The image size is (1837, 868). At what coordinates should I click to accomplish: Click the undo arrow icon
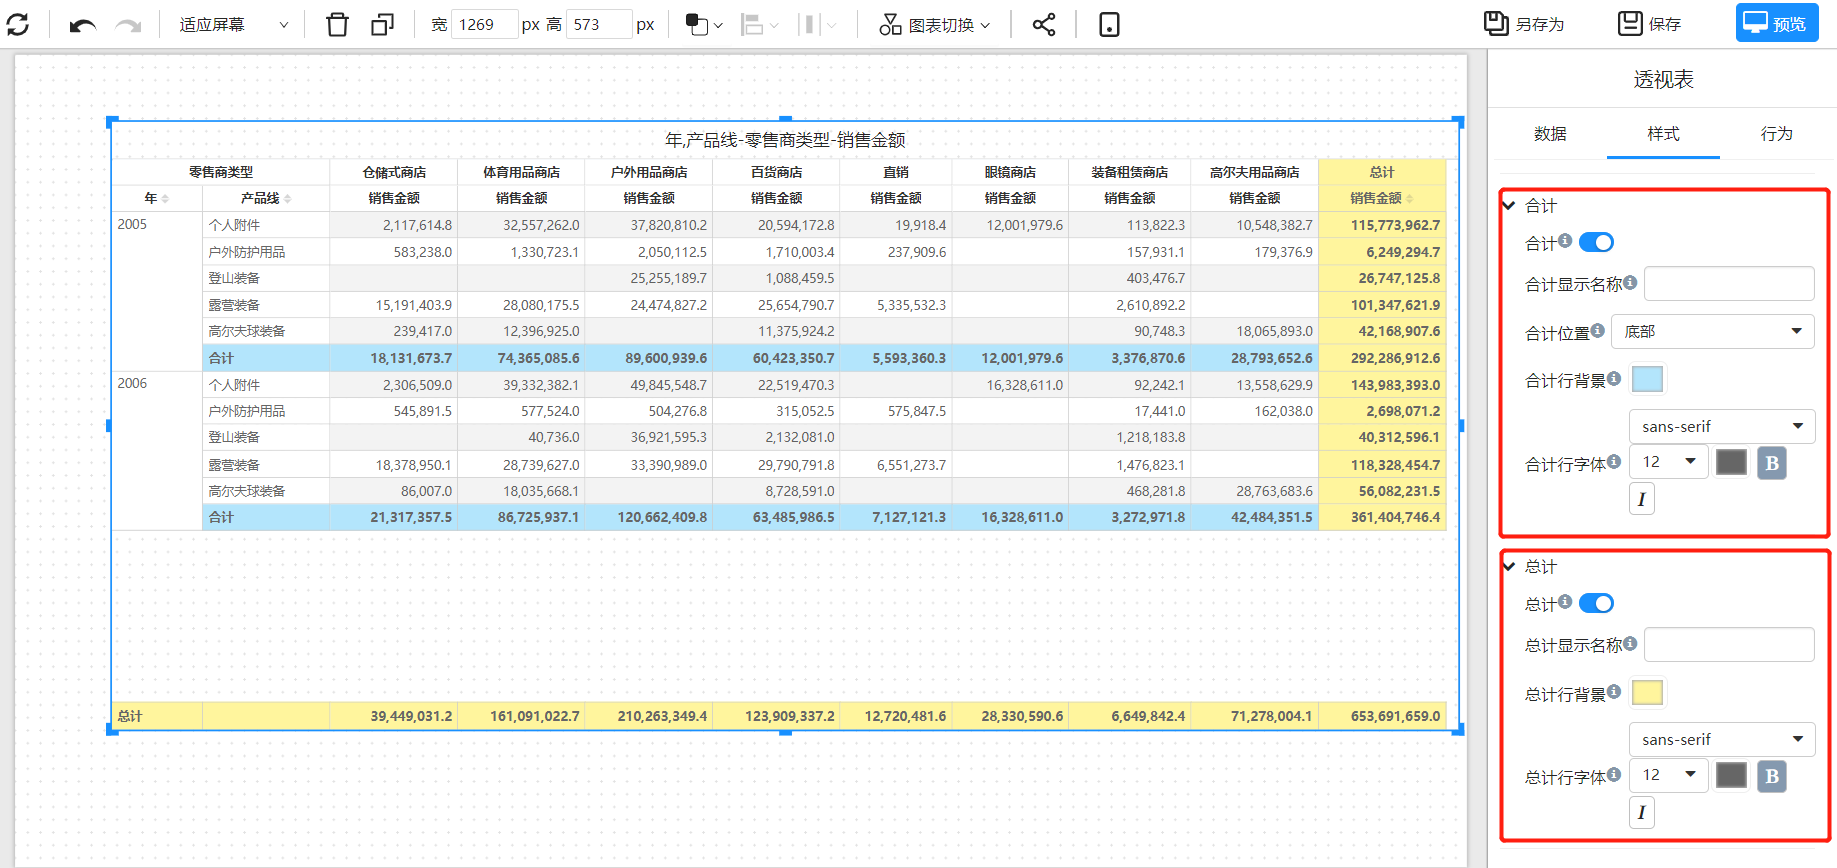(83, 25)
